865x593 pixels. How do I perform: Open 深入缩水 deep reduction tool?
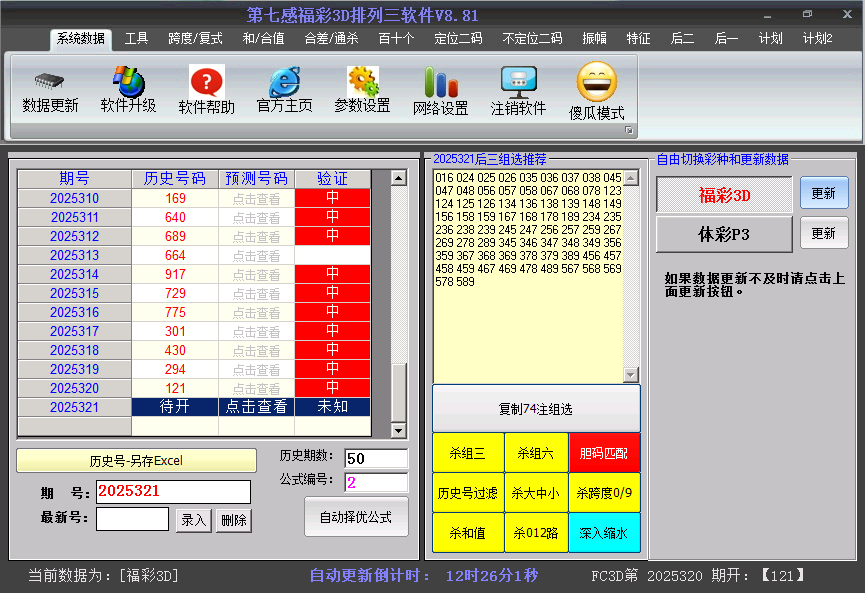605,532
